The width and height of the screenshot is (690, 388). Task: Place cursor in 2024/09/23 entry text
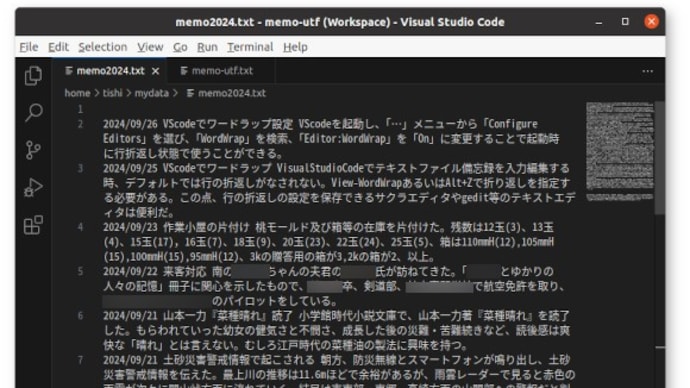pyautogui.click(x=329, y=242)
